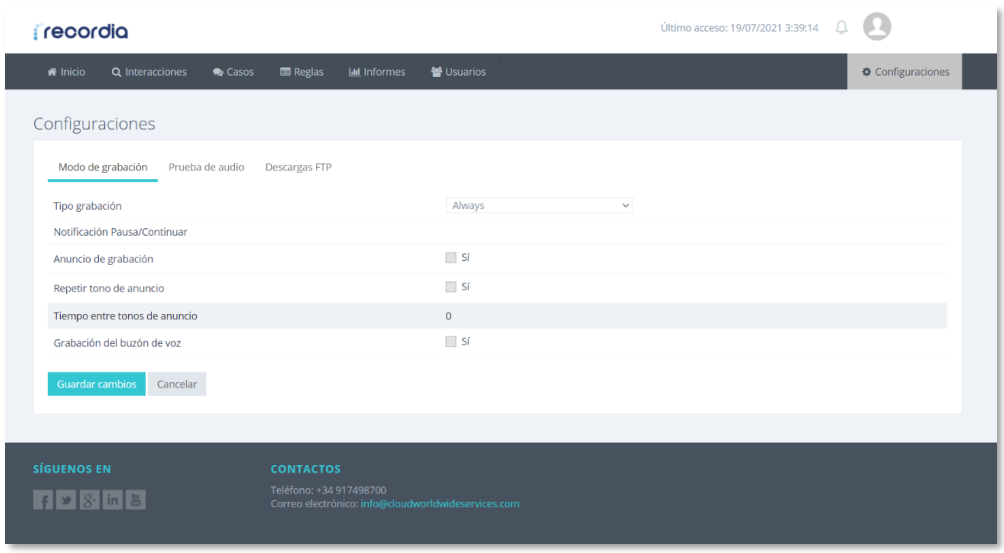The image size is (1004, 553).
Task: Open the LinkedIn social icon
Action: [112, 500]
